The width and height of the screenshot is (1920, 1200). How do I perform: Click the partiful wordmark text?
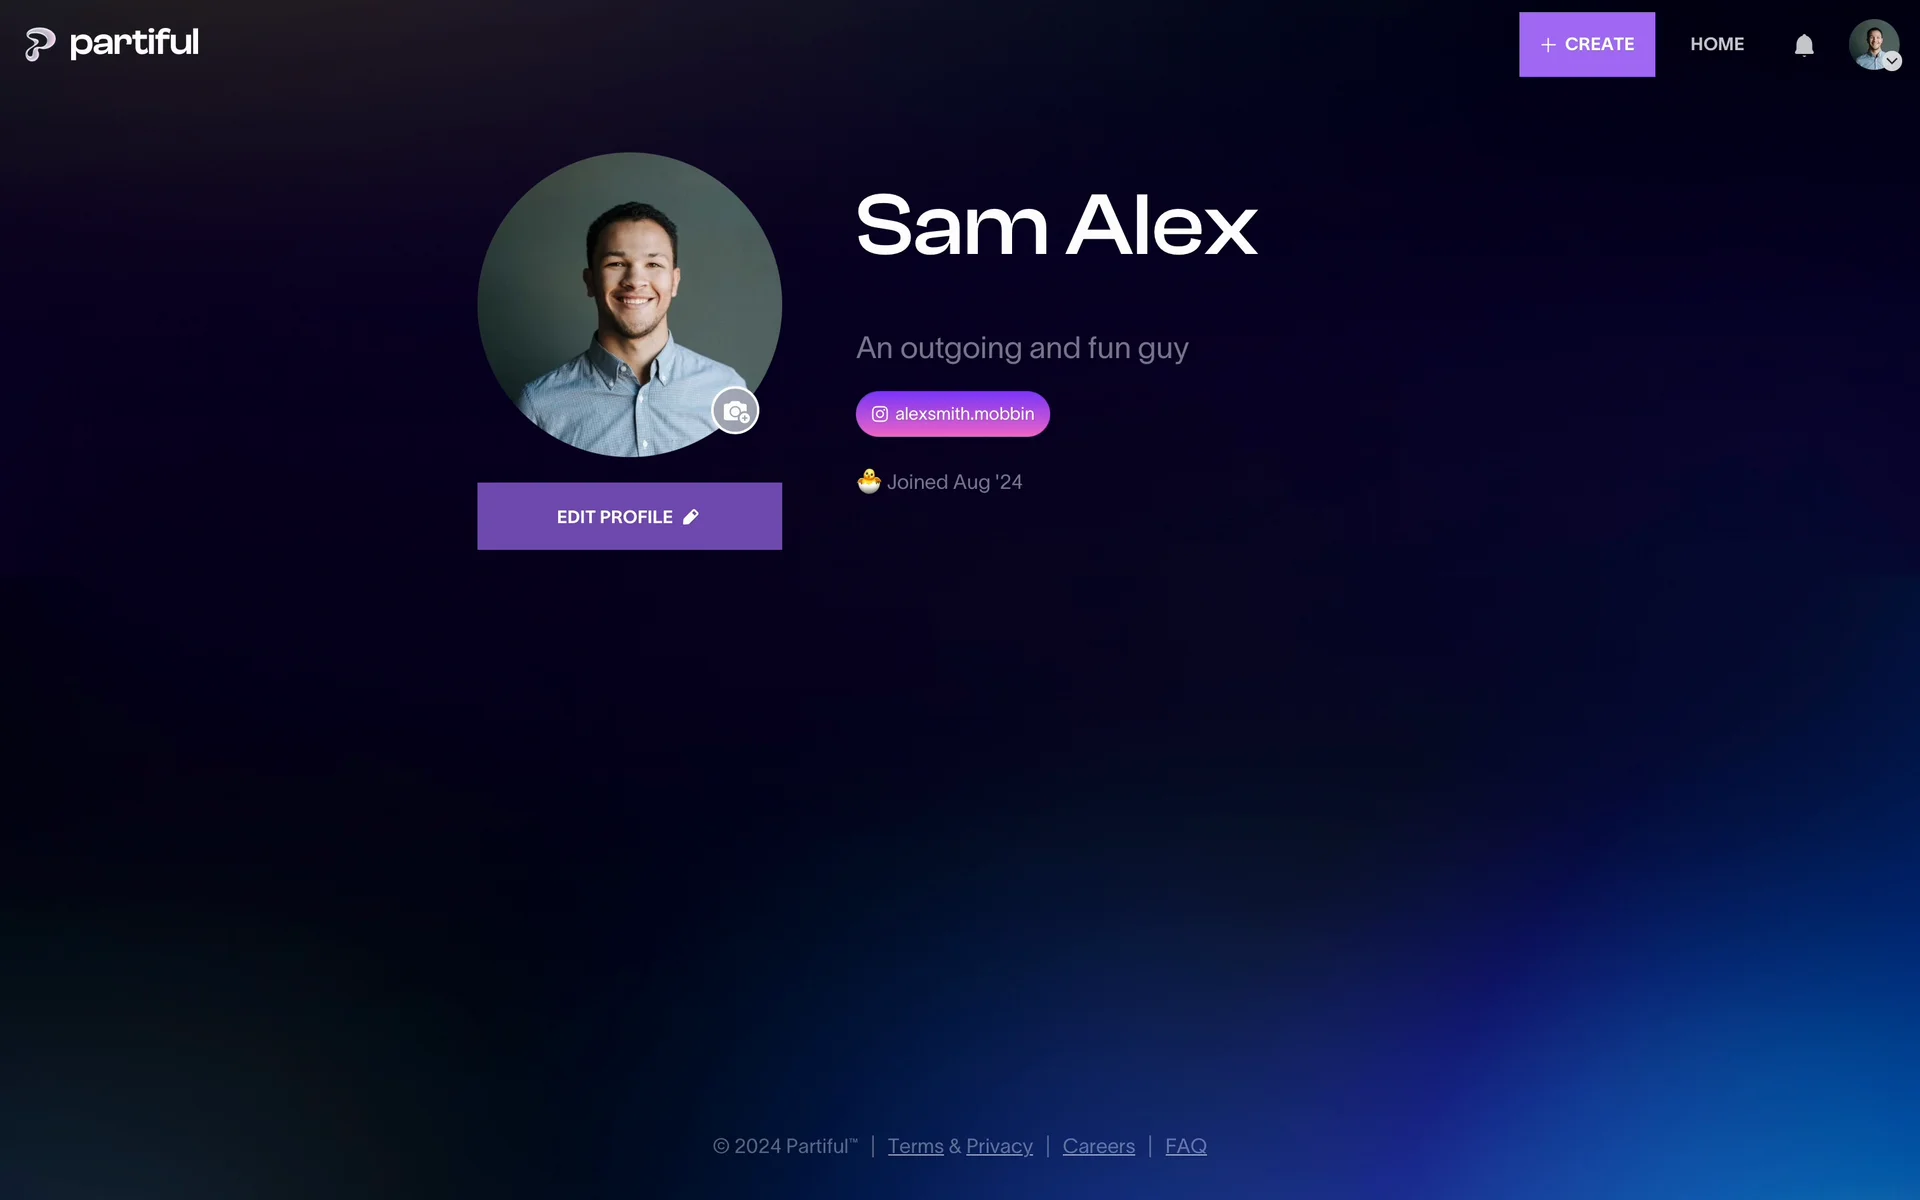click(134, 43)
